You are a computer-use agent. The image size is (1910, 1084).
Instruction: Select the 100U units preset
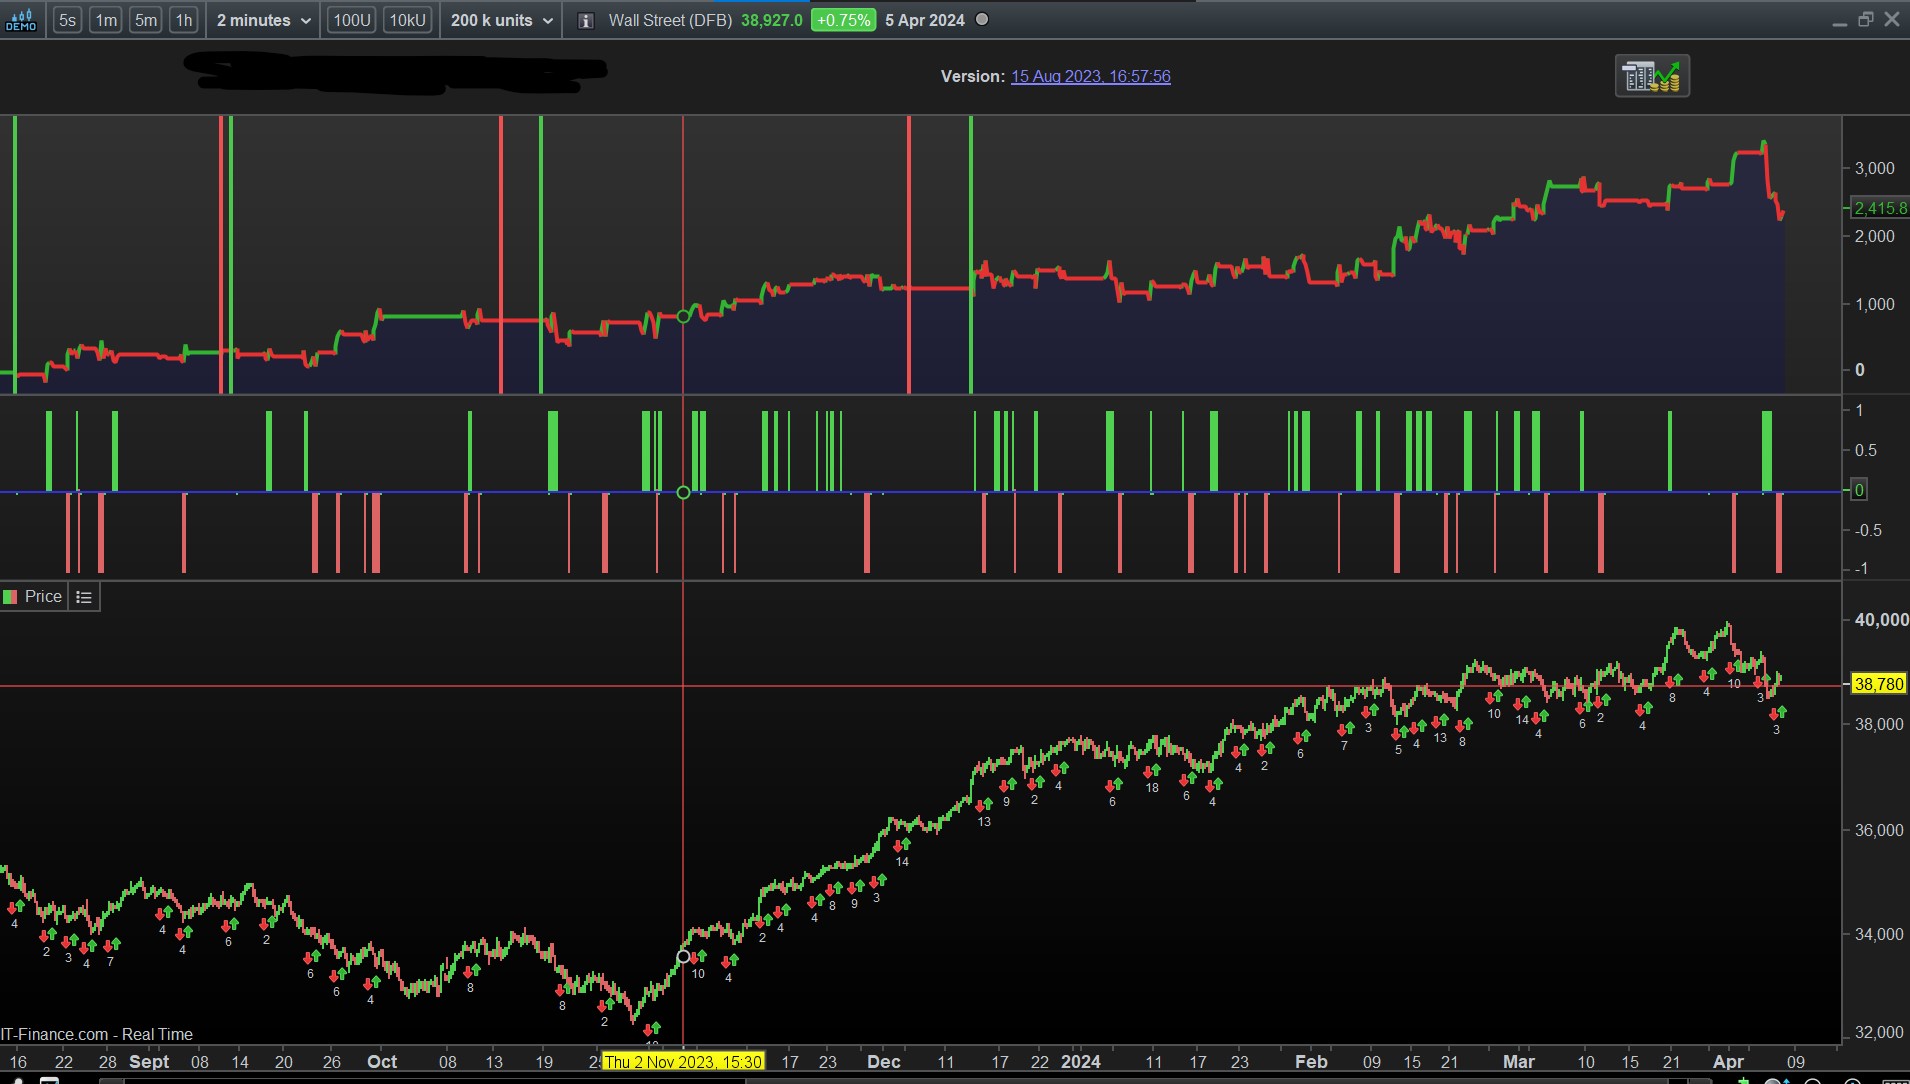coord(351,20)
